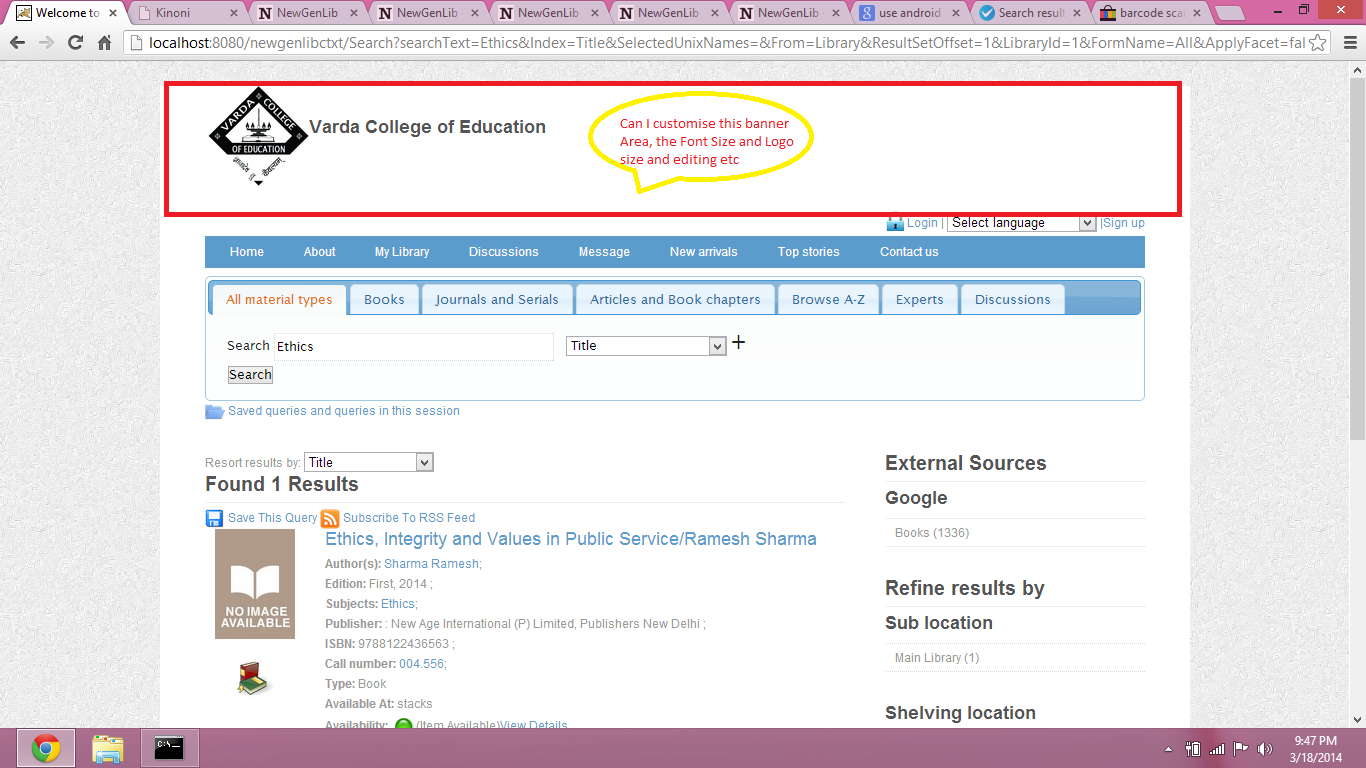This screenshot has width=1366, height=768.
Task: Open the Resort results by dropdown
Action: (x=368, y=462)
